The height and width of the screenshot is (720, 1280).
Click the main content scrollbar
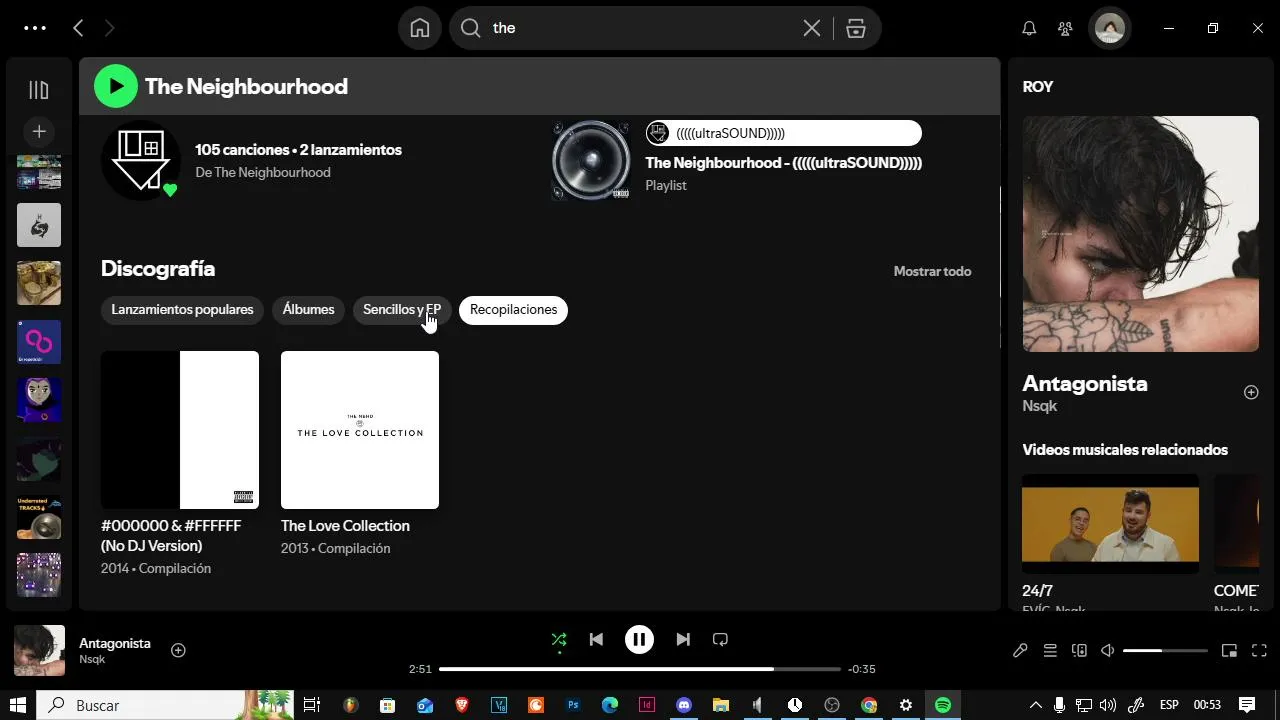point(1000,267)
